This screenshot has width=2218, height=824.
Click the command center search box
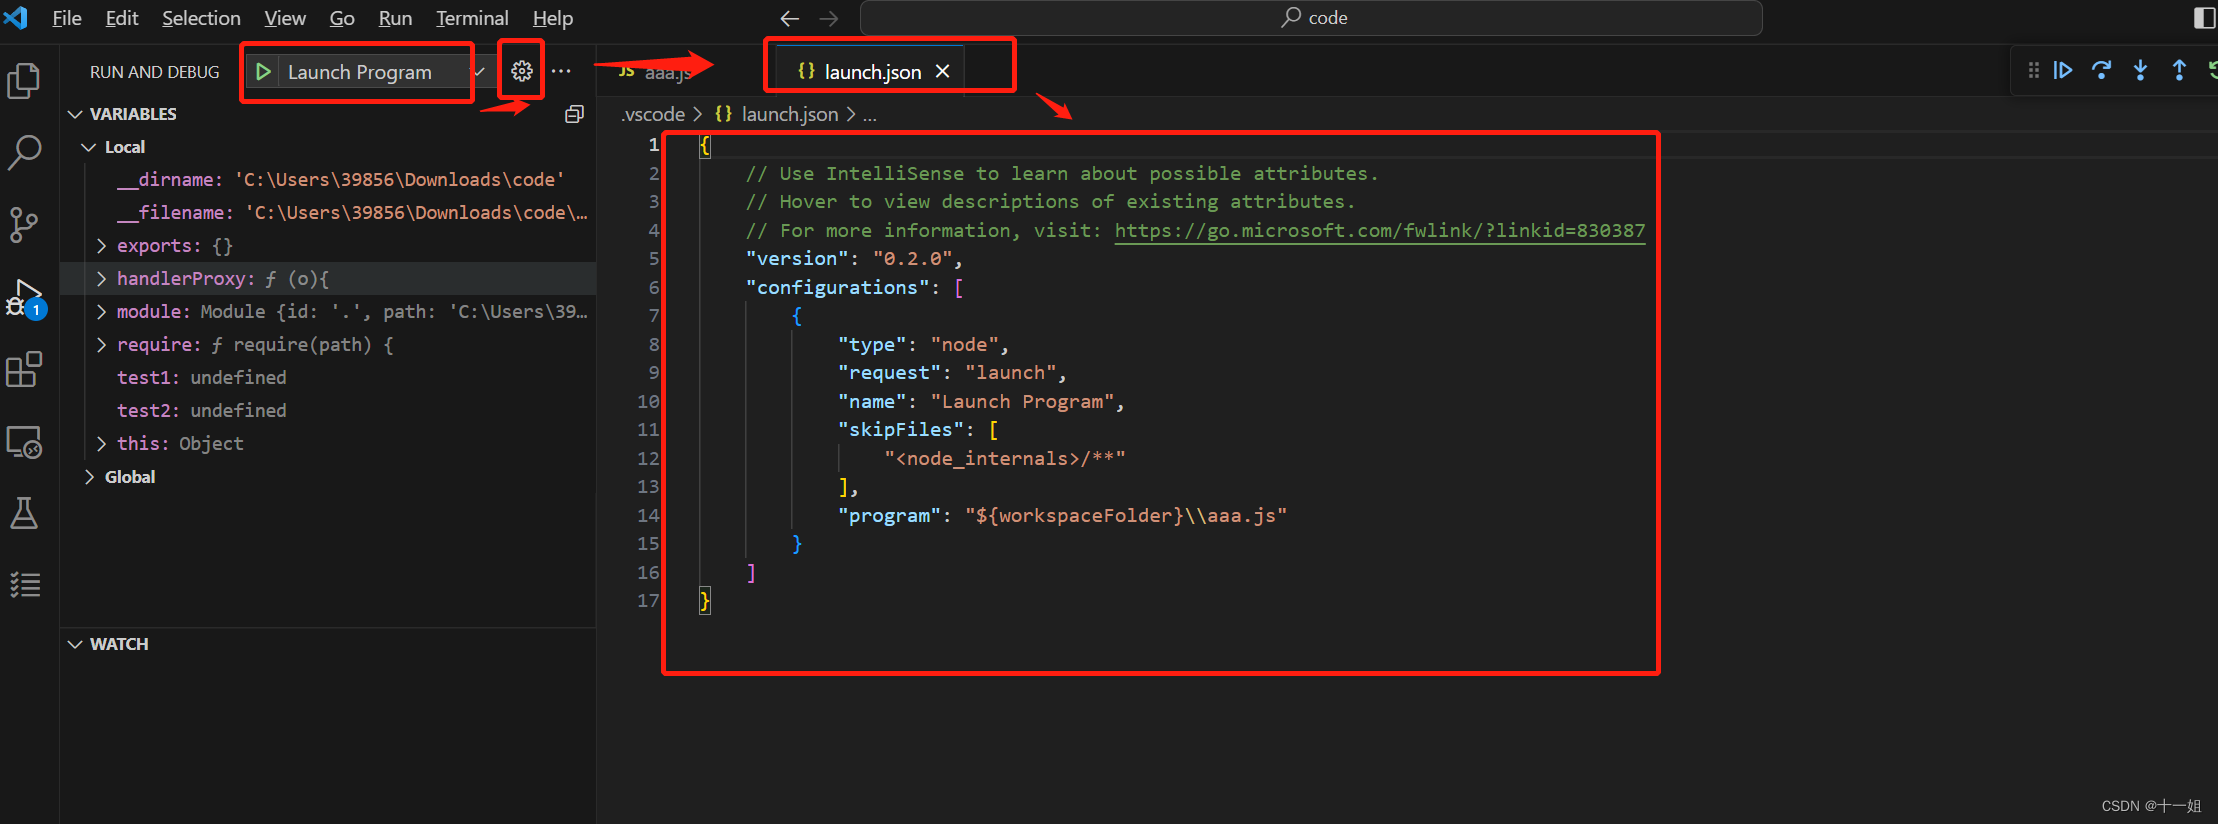1311,18
